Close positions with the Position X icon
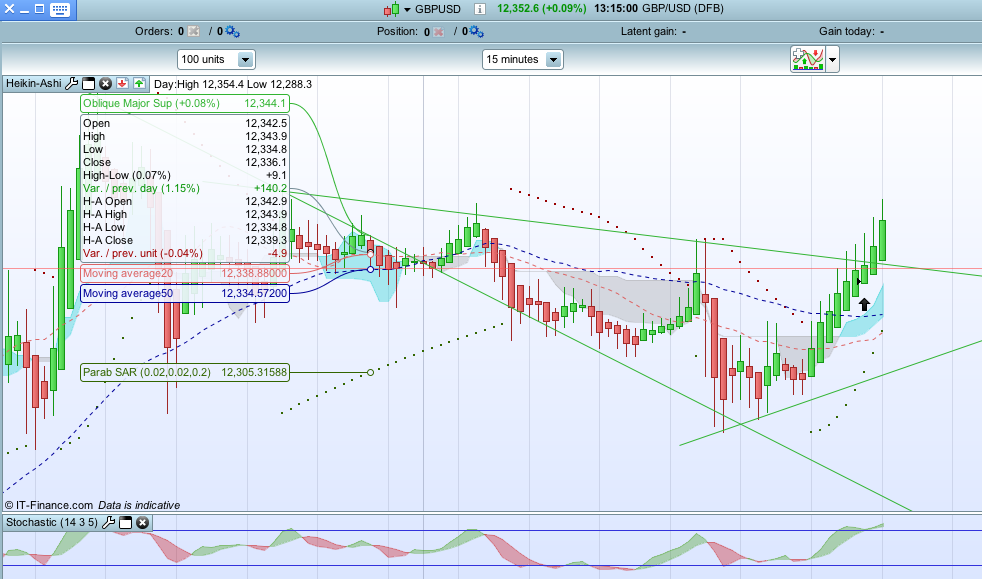Viewport: 982px width, 579px height. pyautogui.click(x=438, y=31)
